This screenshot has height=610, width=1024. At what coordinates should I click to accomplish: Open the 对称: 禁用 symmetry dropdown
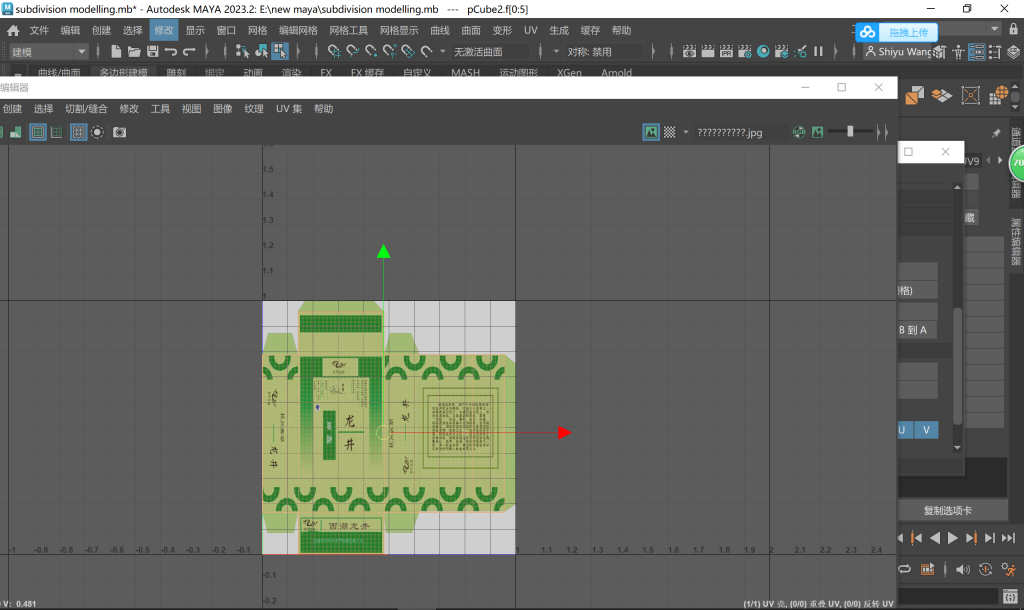pyautogui.click(x=603, y=52)
